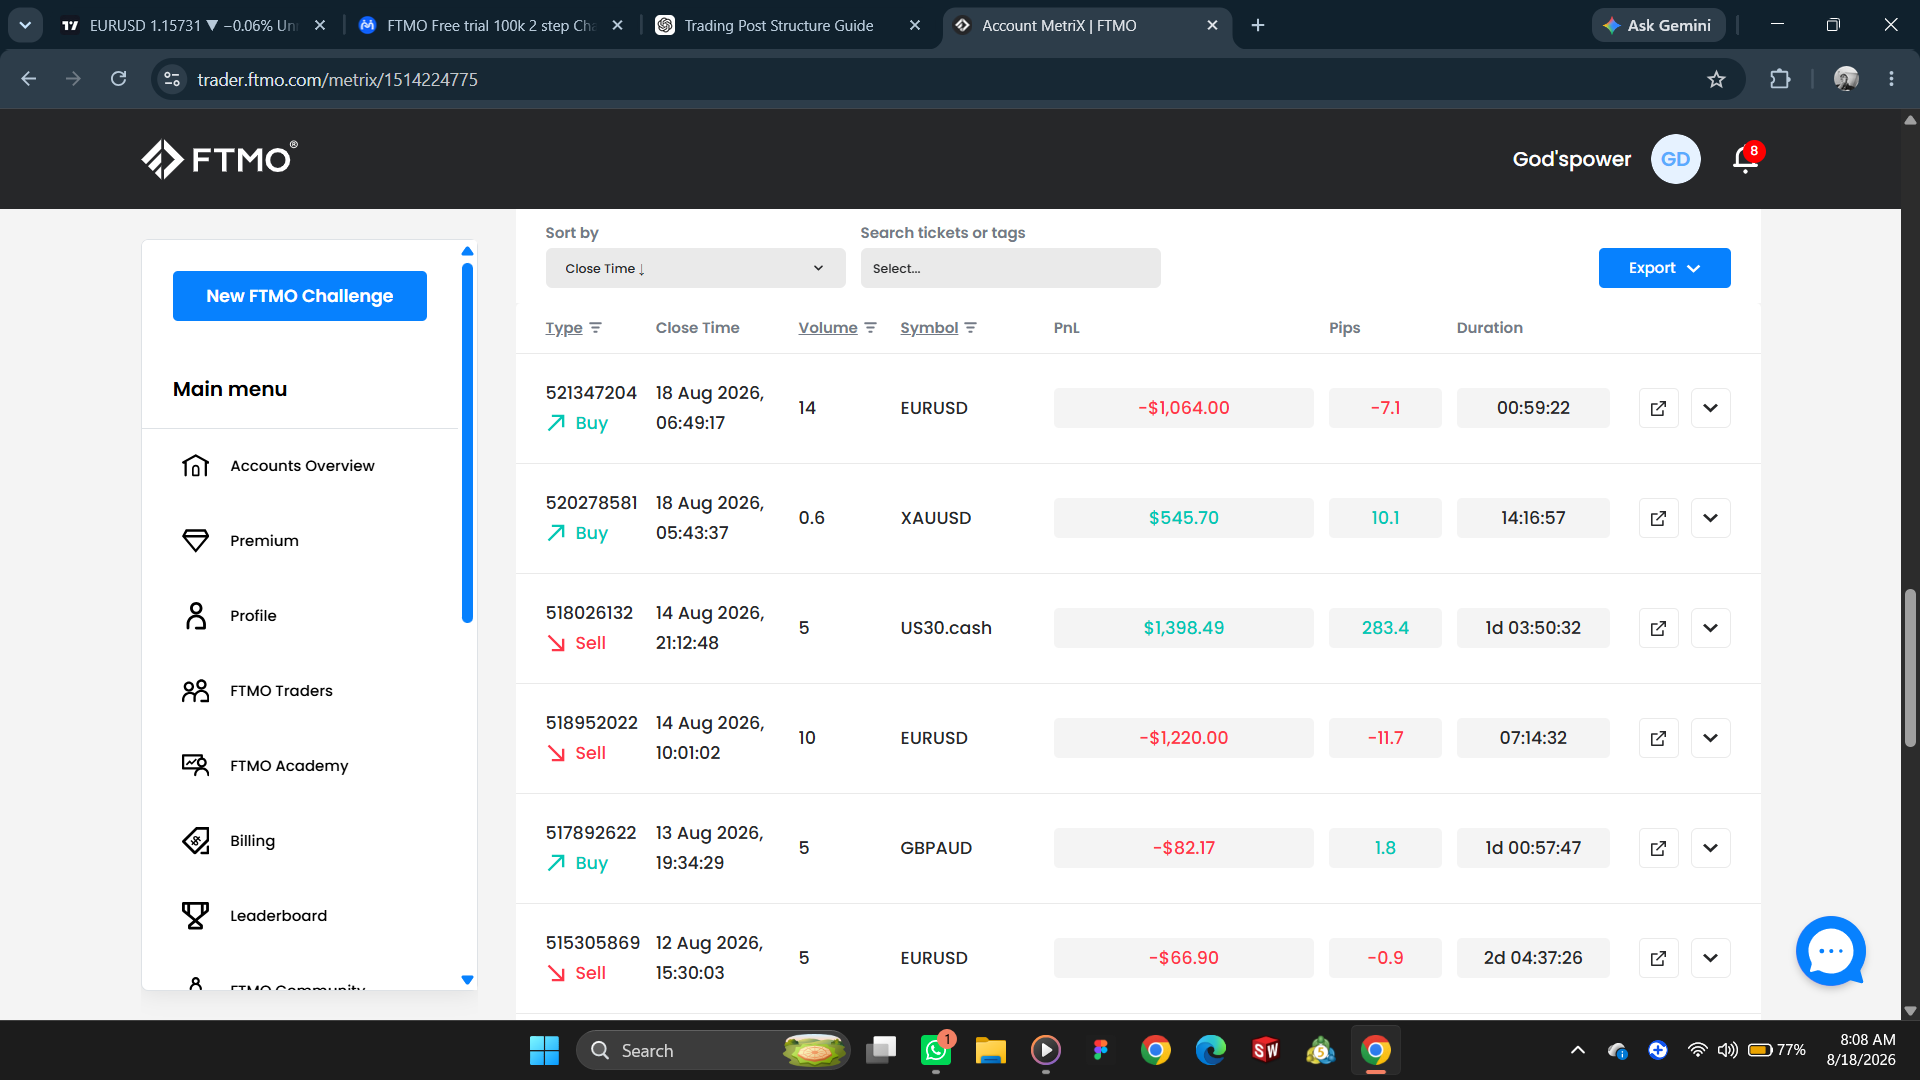Open the Chrome tab search dropdown

[25, 25]
